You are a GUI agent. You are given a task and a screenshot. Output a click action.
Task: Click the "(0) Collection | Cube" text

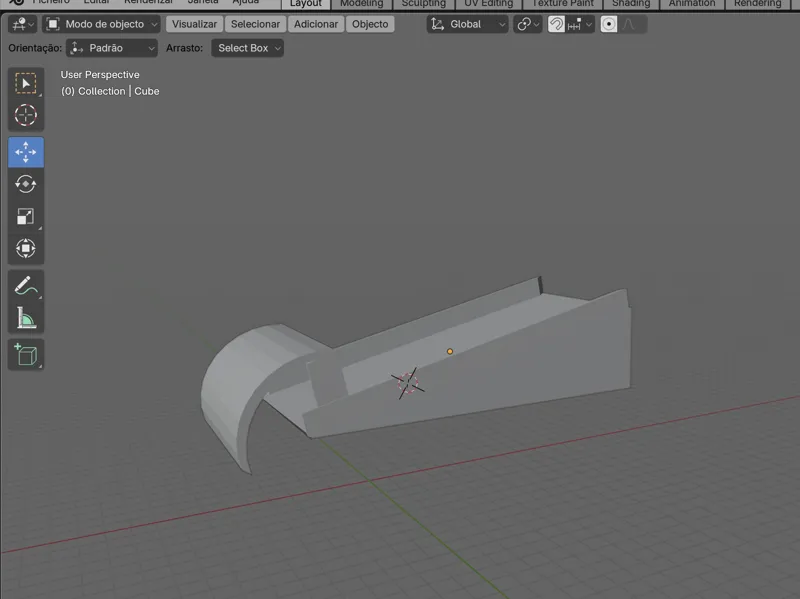(x=110, y=91)
